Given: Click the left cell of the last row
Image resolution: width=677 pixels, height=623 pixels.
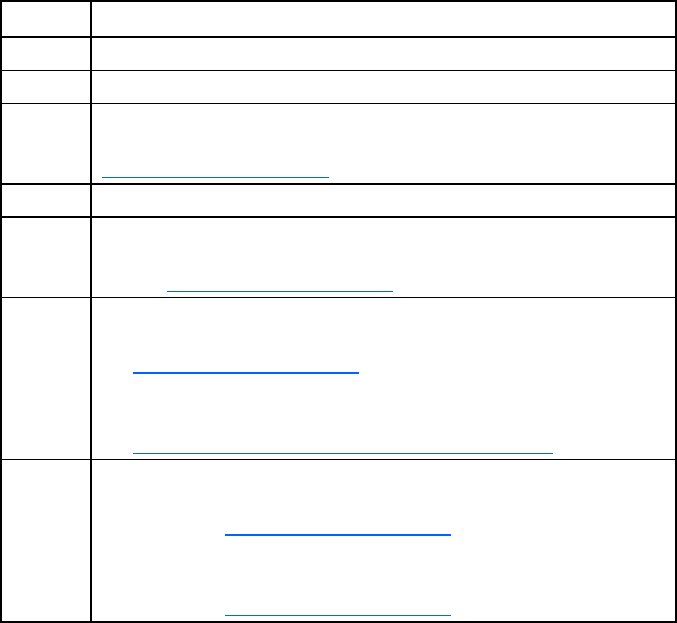Looking at the screenshot, I should (x=46, y=540).
